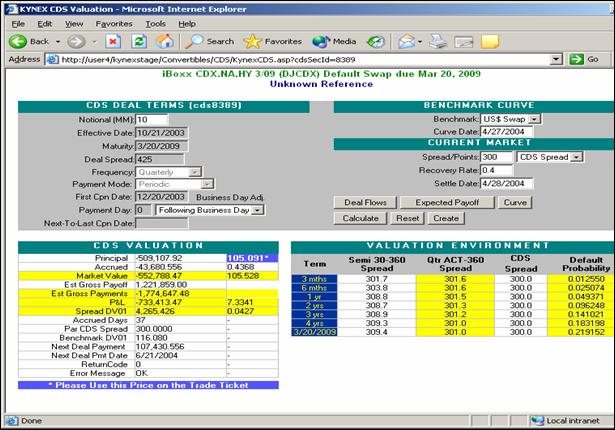Click the Spread/Points input field

pos(496,157)
